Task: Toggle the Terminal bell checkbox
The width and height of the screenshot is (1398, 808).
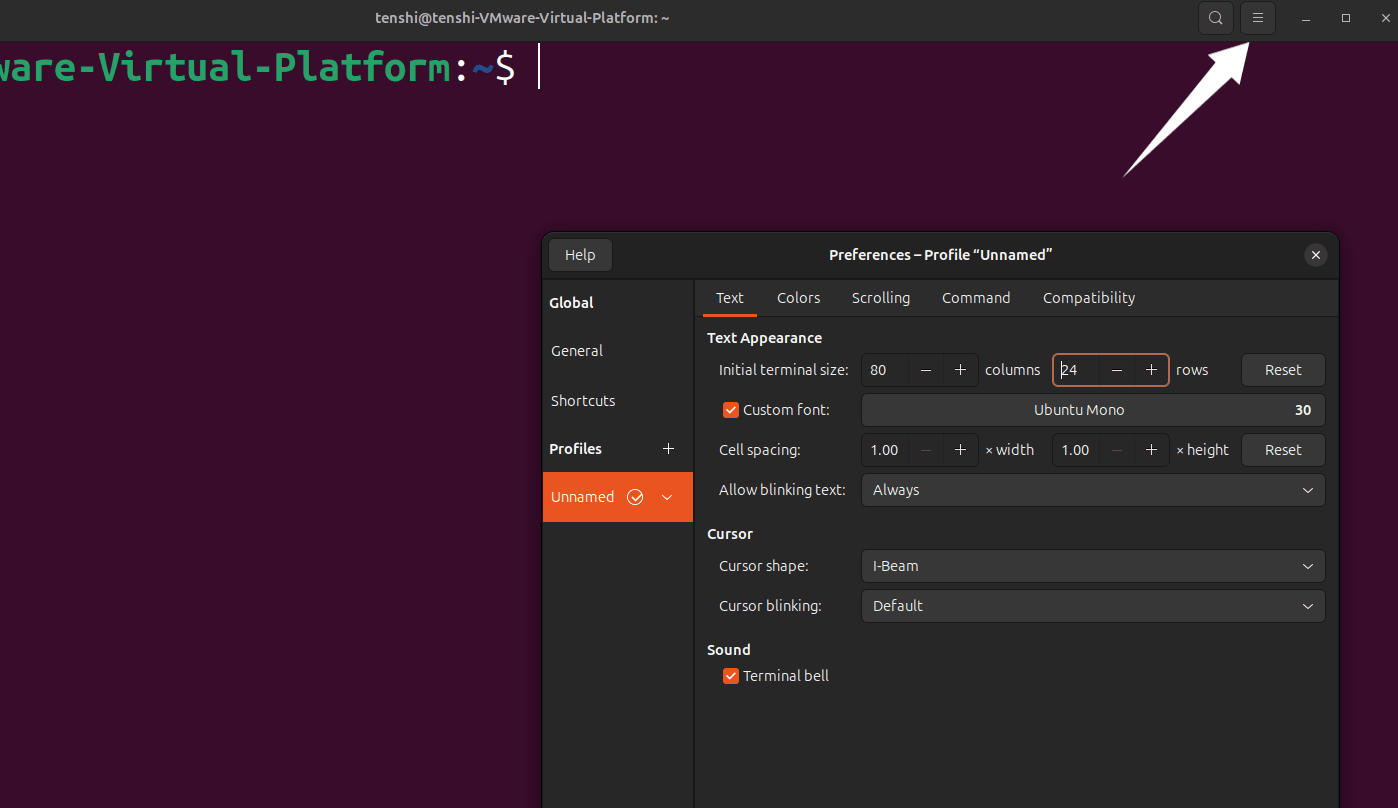Action: (x=731, y=676)
